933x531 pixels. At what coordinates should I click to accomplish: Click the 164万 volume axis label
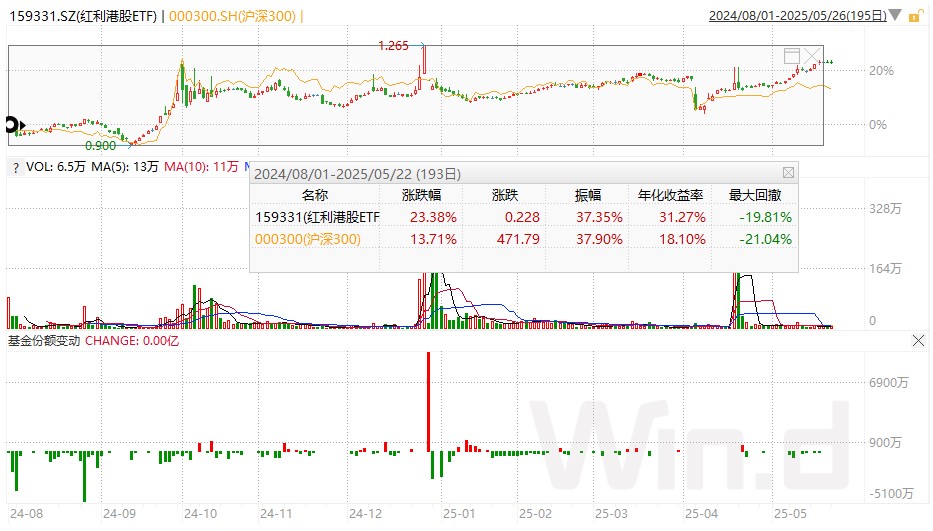[x=885, y=268]
